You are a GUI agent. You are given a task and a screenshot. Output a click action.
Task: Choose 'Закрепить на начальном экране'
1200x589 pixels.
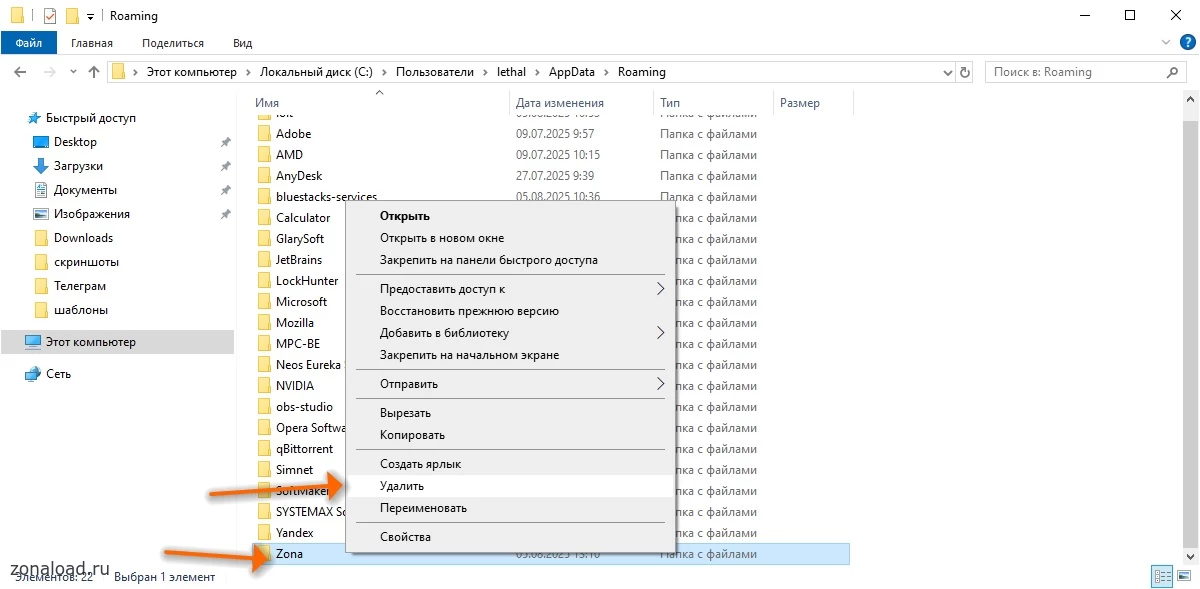pyautogui.click(x=469, y=355)
